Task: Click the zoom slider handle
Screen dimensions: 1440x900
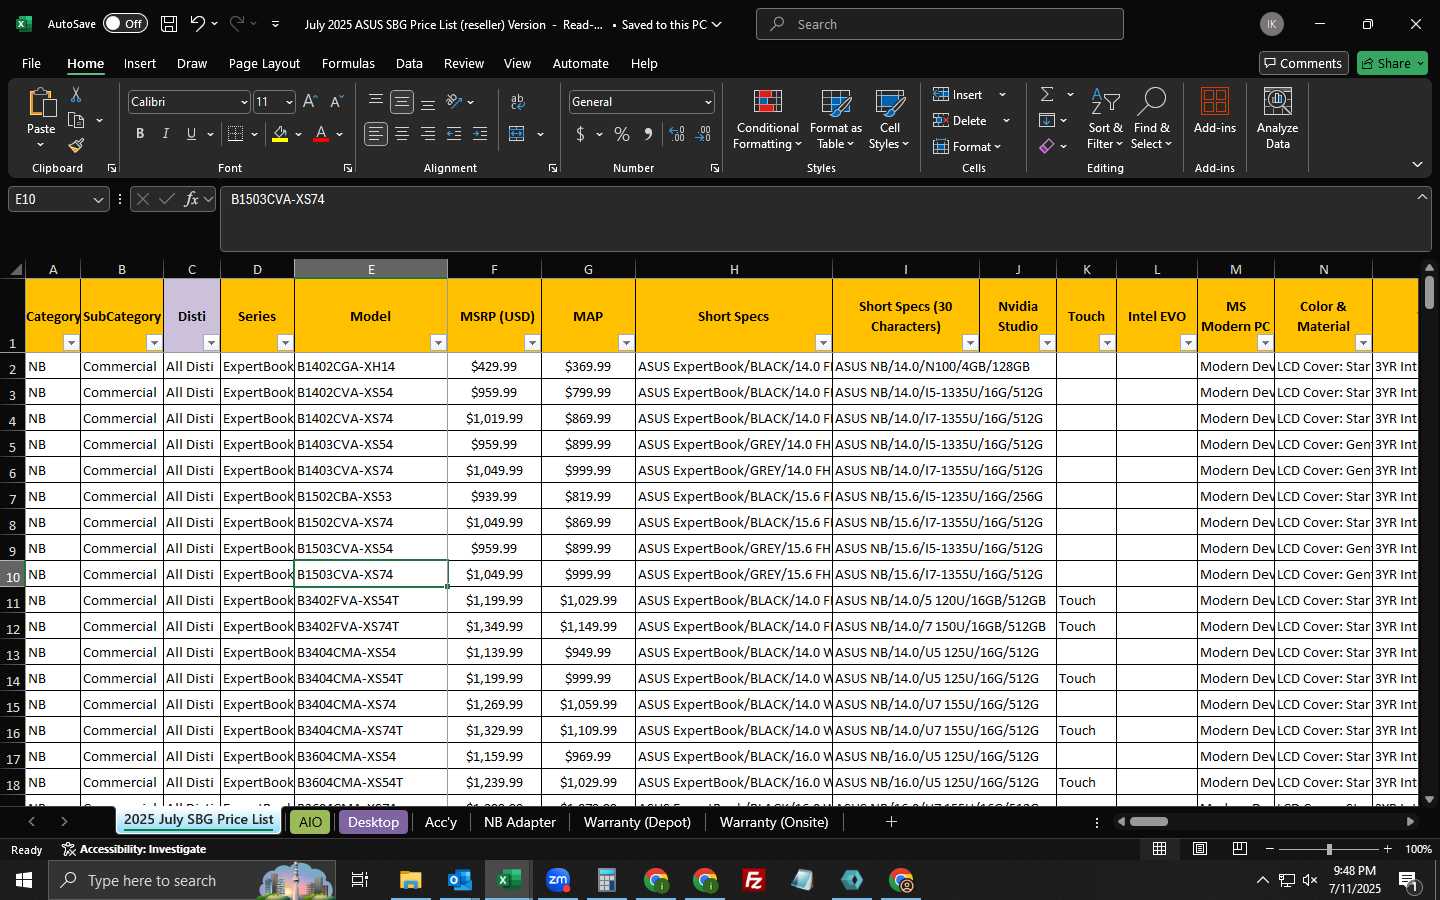Action: 1329,849
